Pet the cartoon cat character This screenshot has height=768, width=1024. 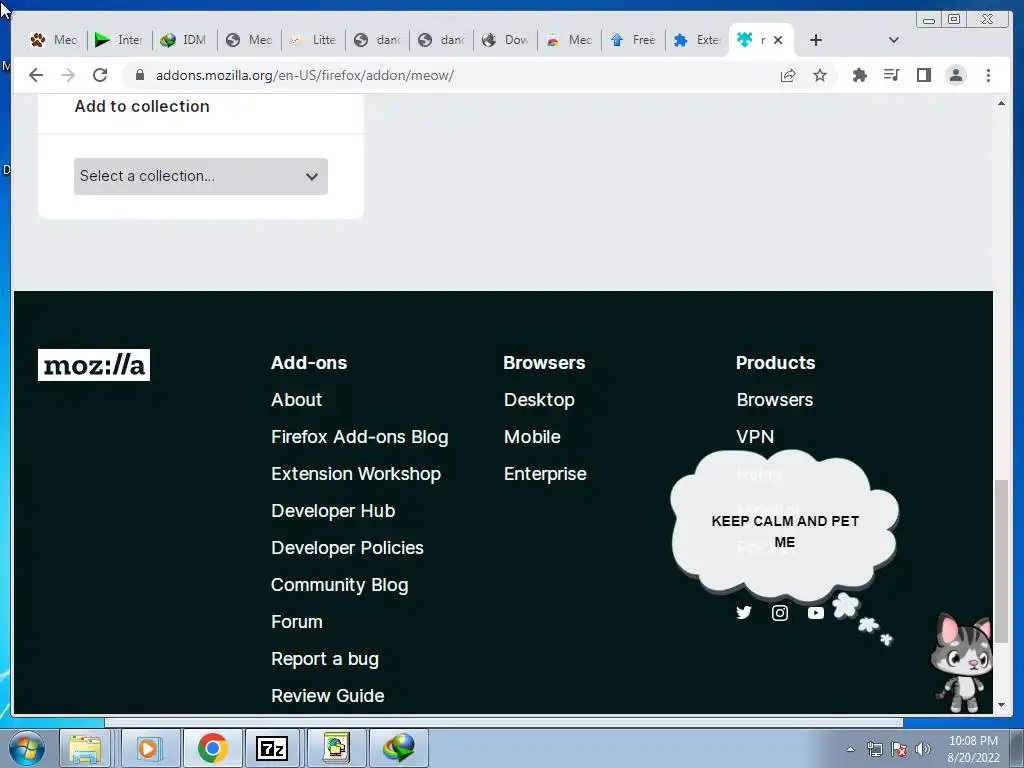pyautogui.click(x=962, y=662)
